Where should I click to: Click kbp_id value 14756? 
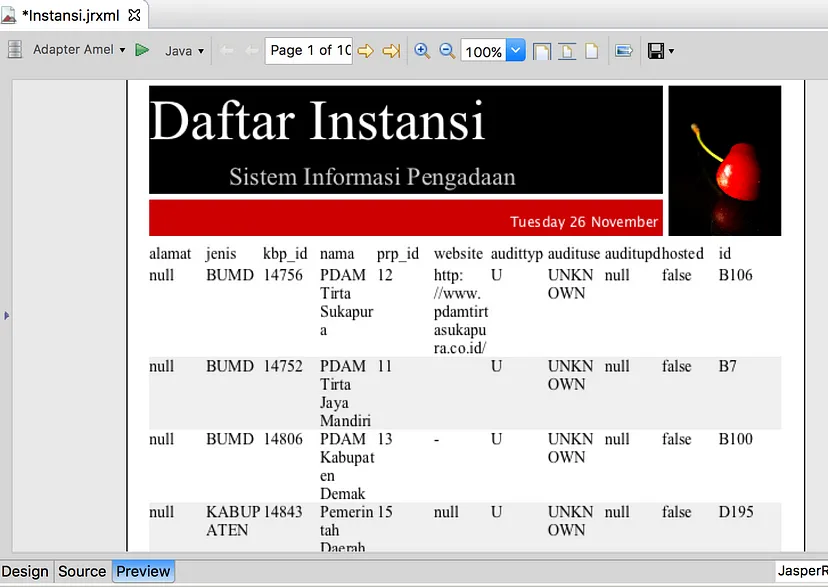tap(283, 275)
